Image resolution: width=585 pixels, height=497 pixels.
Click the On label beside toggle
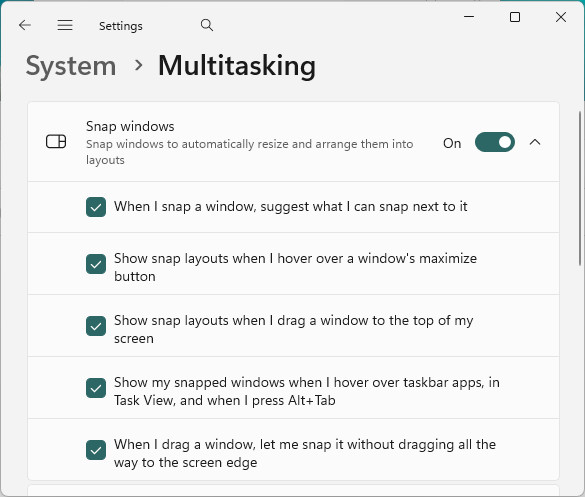452,143
